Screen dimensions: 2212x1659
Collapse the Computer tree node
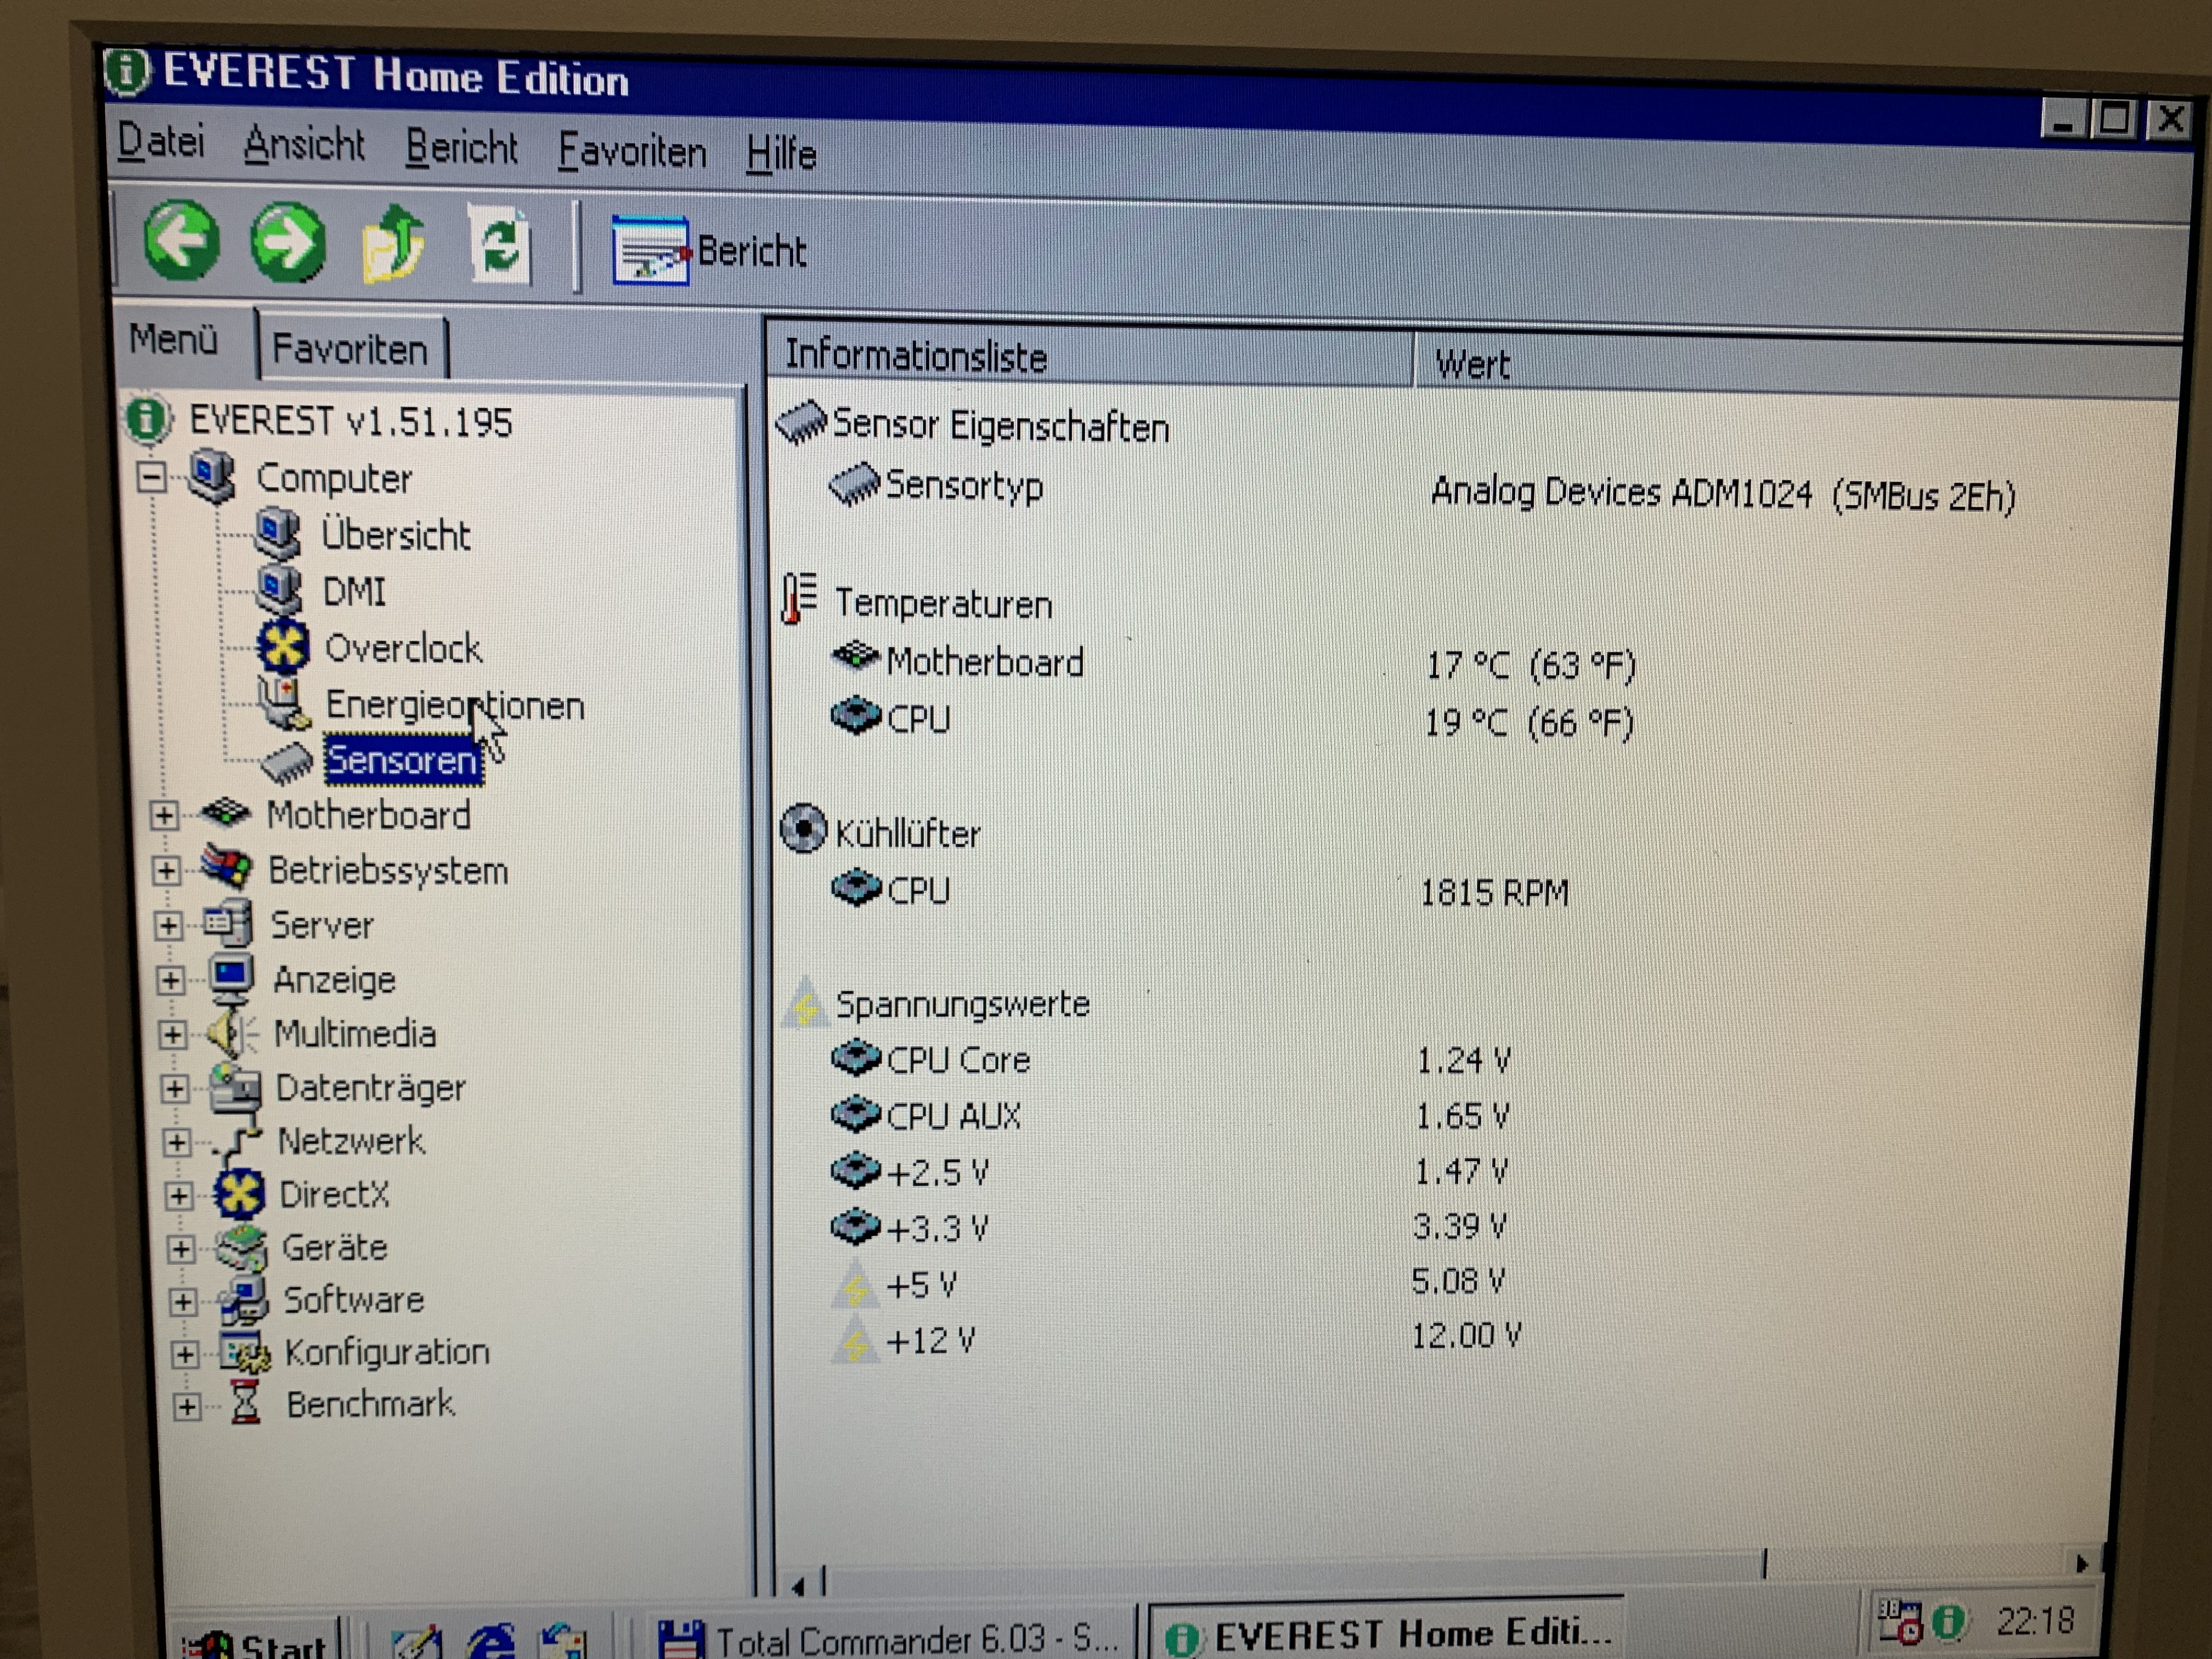pos(151,477)
